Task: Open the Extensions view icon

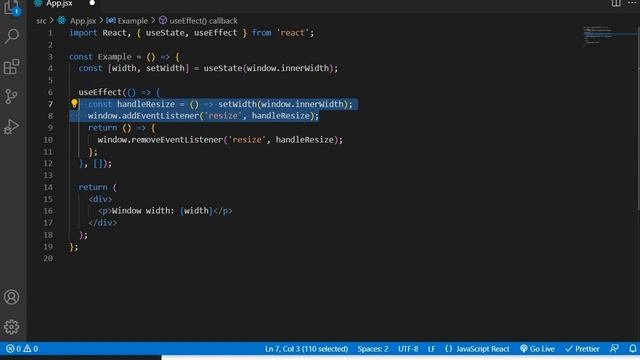Action: click(x=11, y=67)
